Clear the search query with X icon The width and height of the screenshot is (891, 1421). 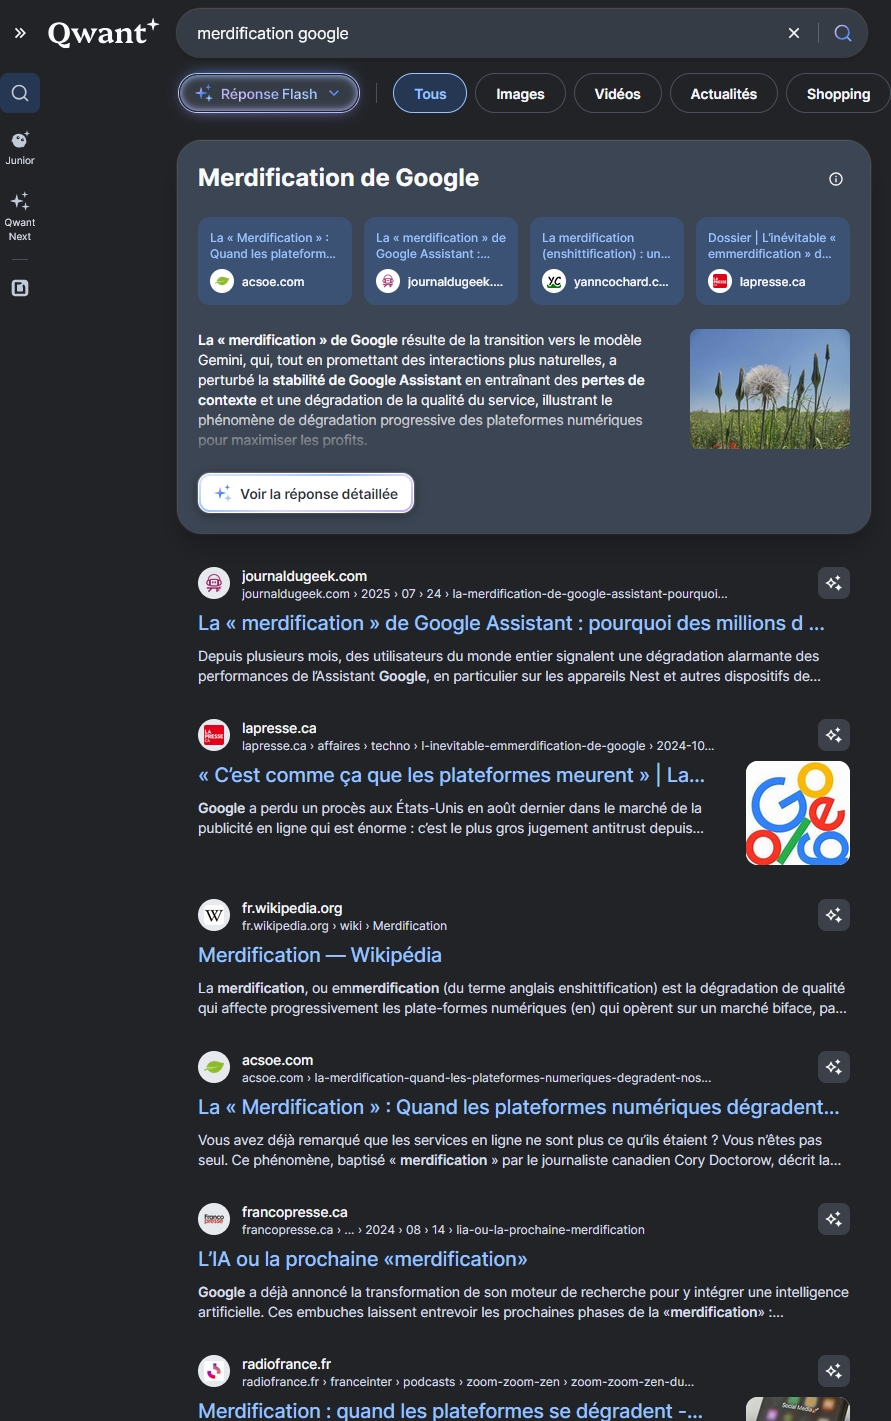point(794,33)
